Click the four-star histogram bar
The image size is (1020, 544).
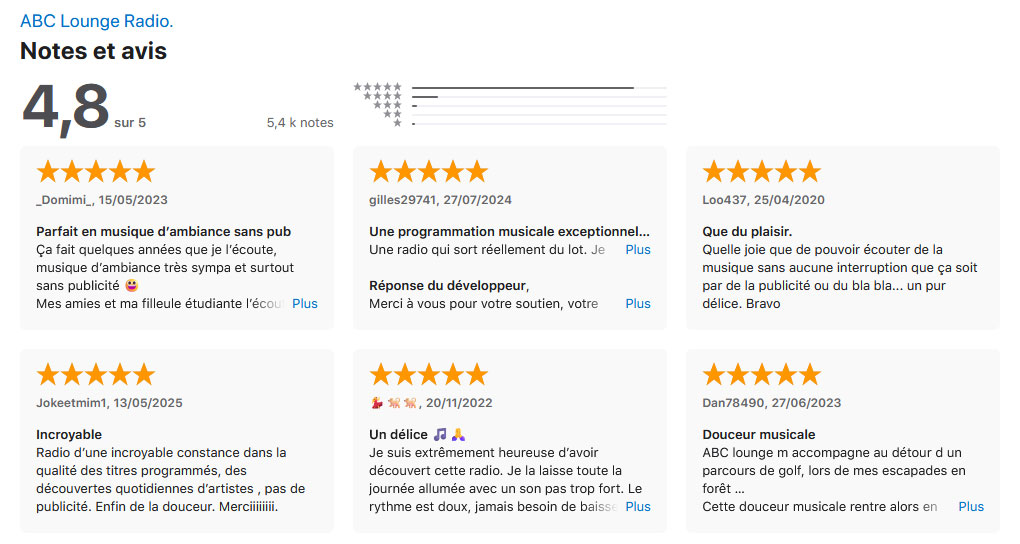[x=539, y=96]
